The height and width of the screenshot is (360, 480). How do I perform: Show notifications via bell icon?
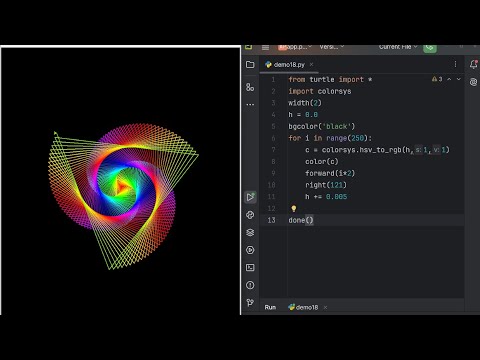coord(473,64)
